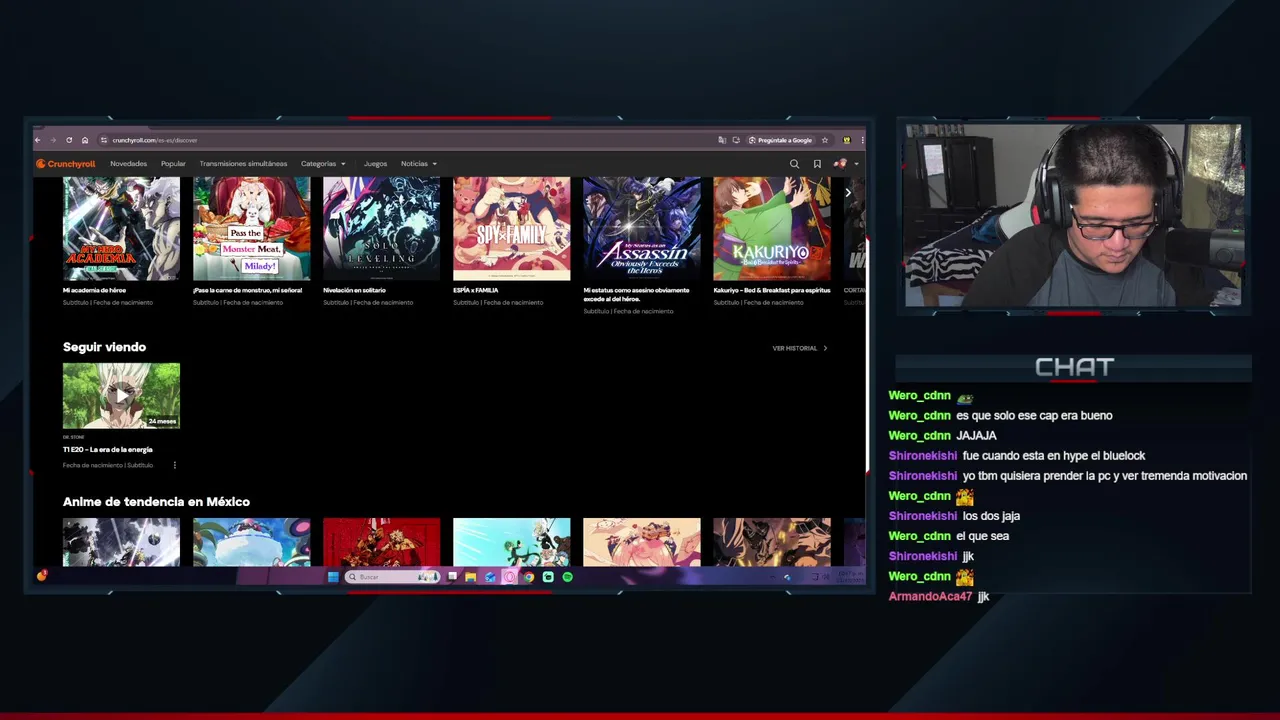Screen dimensions: 1280x720
Task: Bookmark this page with the star icon
Action: pos(826,140)
